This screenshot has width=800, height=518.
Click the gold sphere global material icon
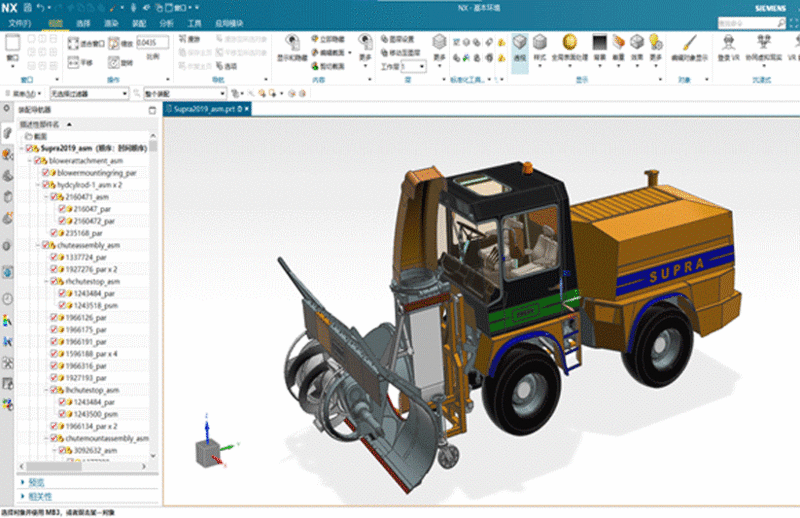coord(570,42)
